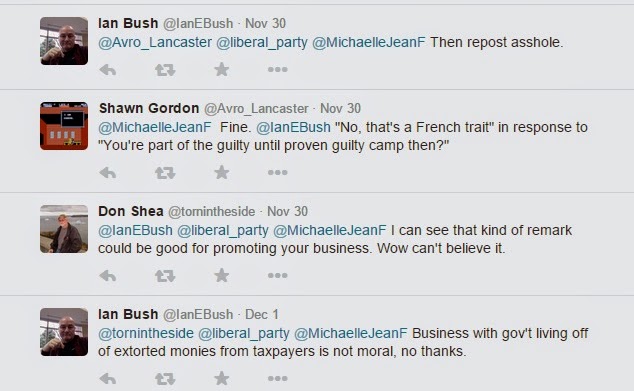Retweet Don Shea's business remark tweet
Image resolution: width=634 pixels, height=391 pixels.
[165, 276]
